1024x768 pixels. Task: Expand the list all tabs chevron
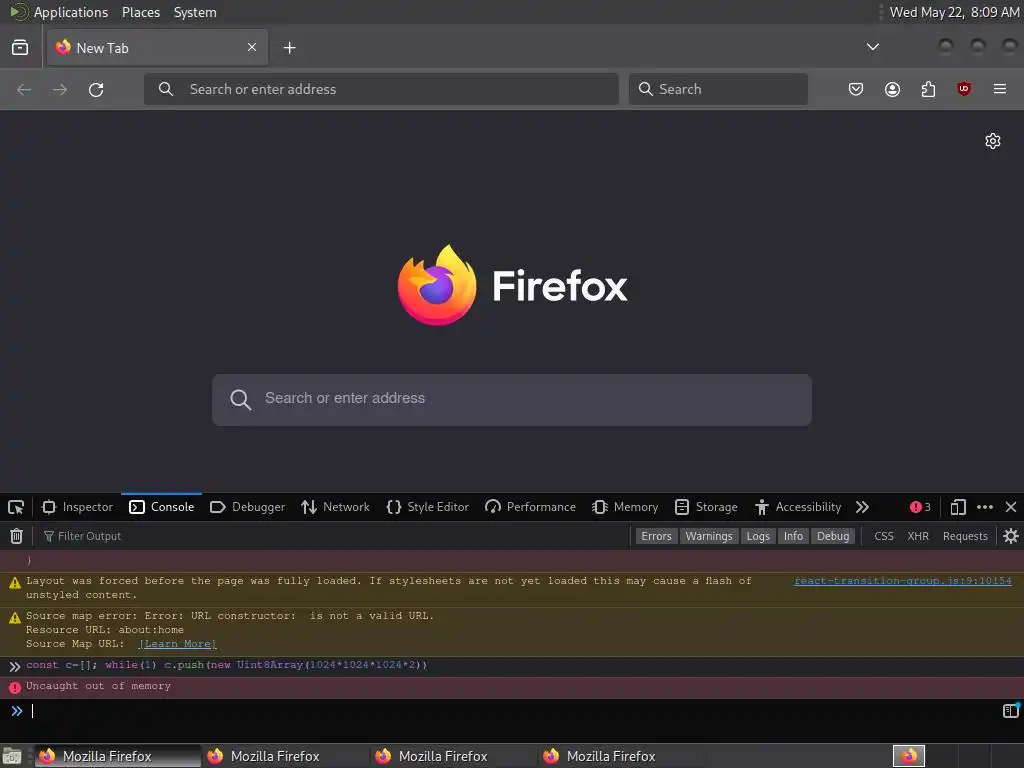(872, 47)
